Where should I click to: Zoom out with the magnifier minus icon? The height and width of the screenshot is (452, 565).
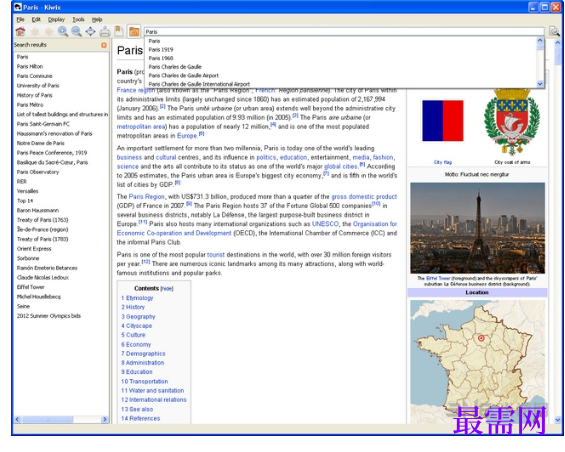coord(76,32)
